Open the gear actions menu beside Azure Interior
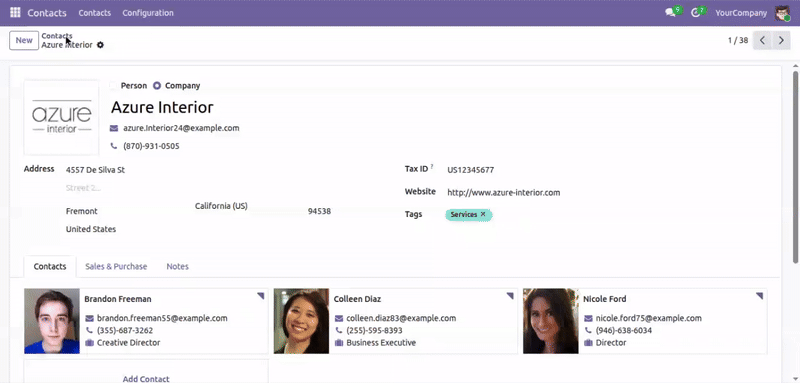This screenshot has height=384, width=800. click(100, 45)
